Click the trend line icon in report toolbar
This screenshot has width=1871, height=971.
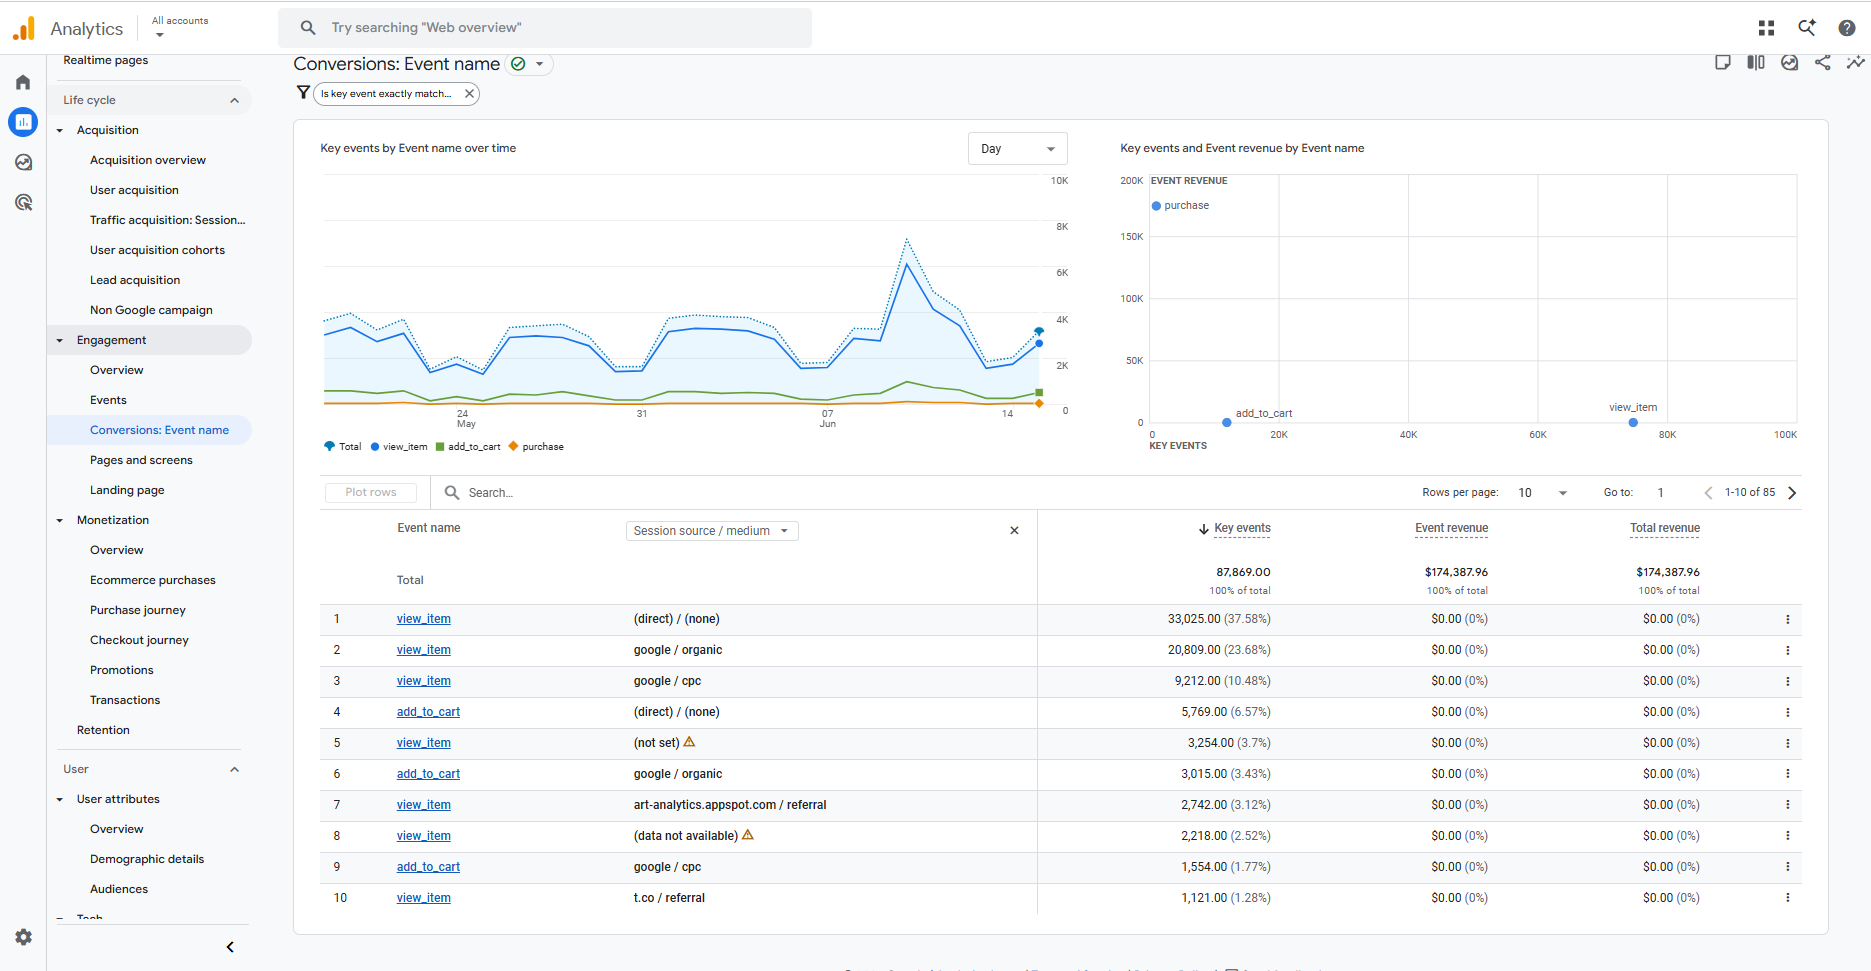(1855, 62)
